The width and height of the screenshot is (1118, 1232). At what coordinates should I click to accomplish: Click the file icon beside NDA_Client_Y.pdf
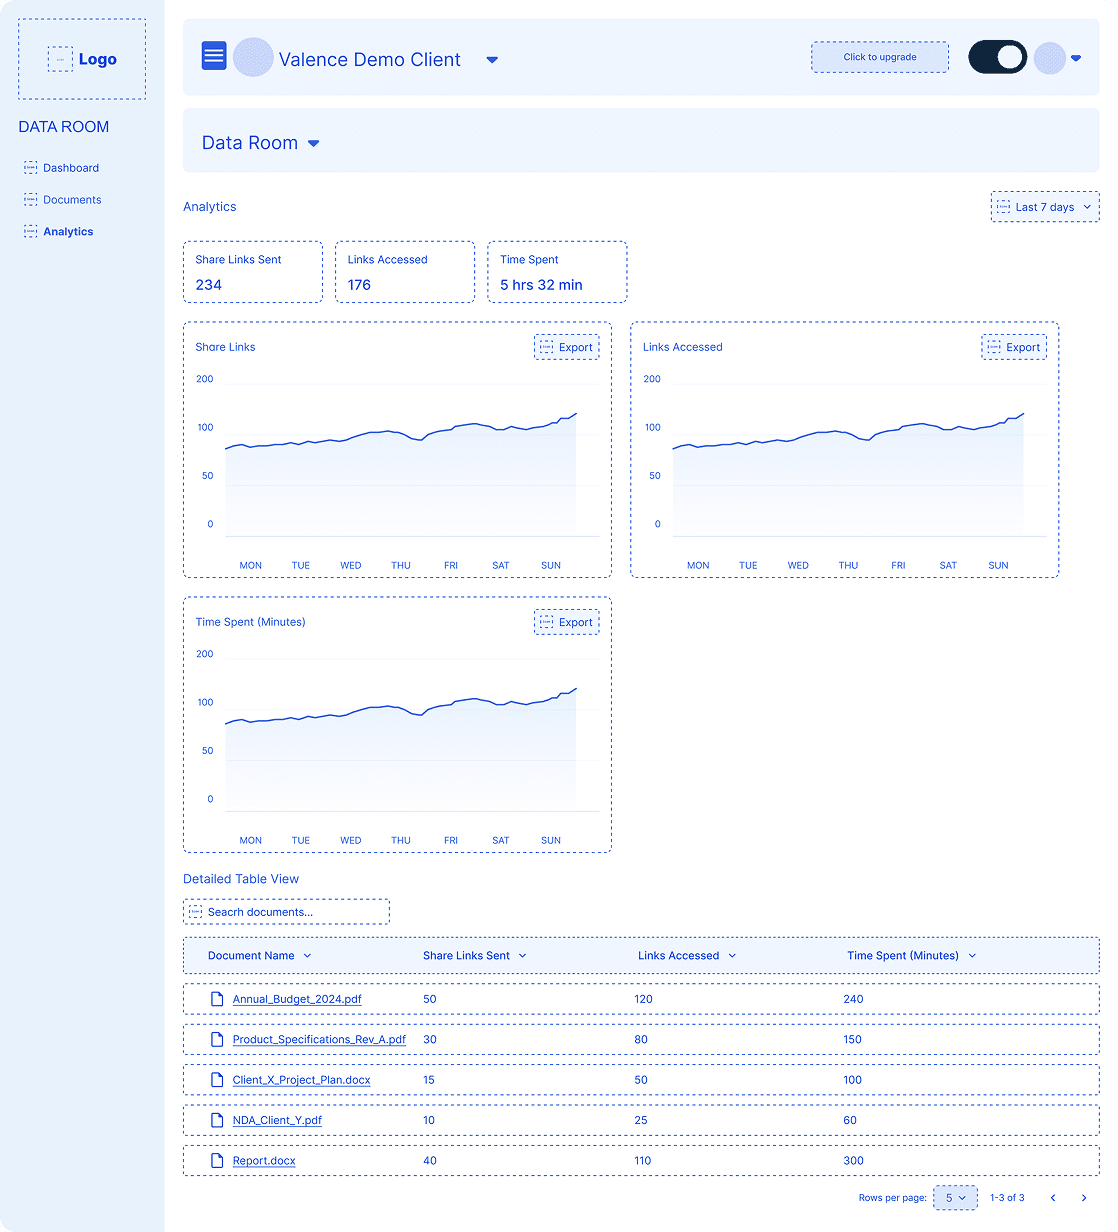(216, 1120)
